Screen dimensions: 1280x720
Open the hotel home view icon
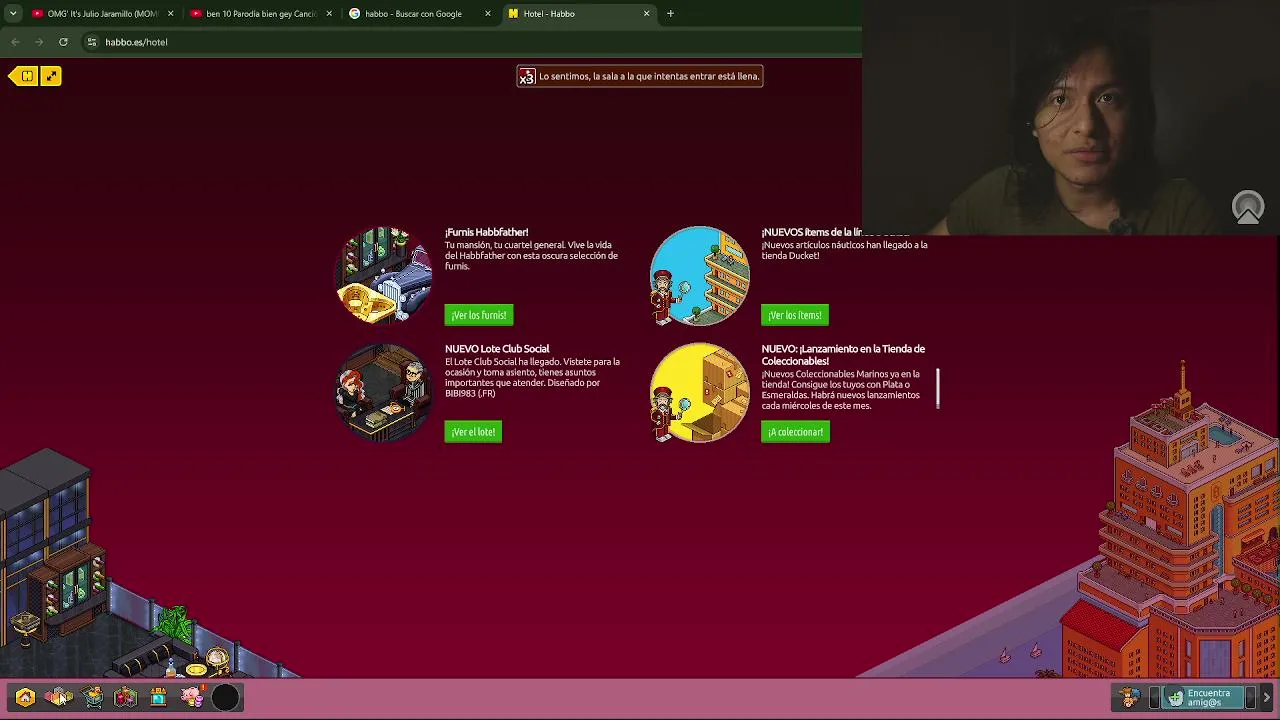pyautogui.click(x=25, y=697)
